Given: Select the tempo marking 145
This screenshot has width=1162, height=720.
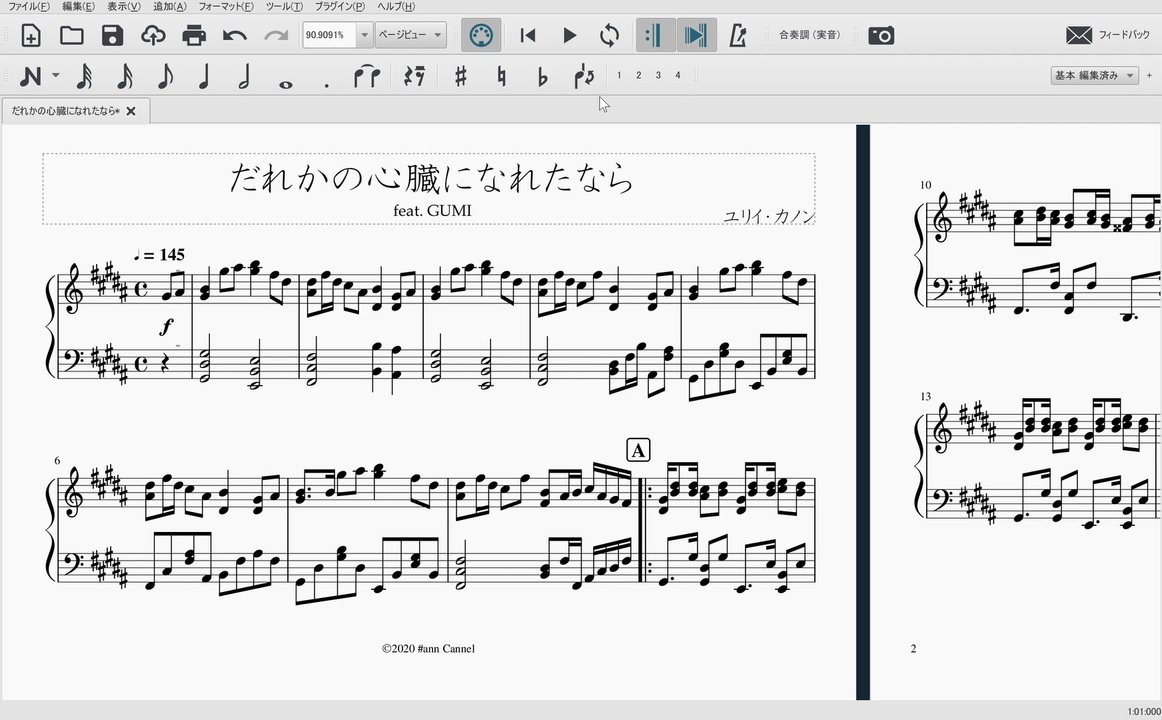Looking at the screenshot, I should tap(159, 255).
